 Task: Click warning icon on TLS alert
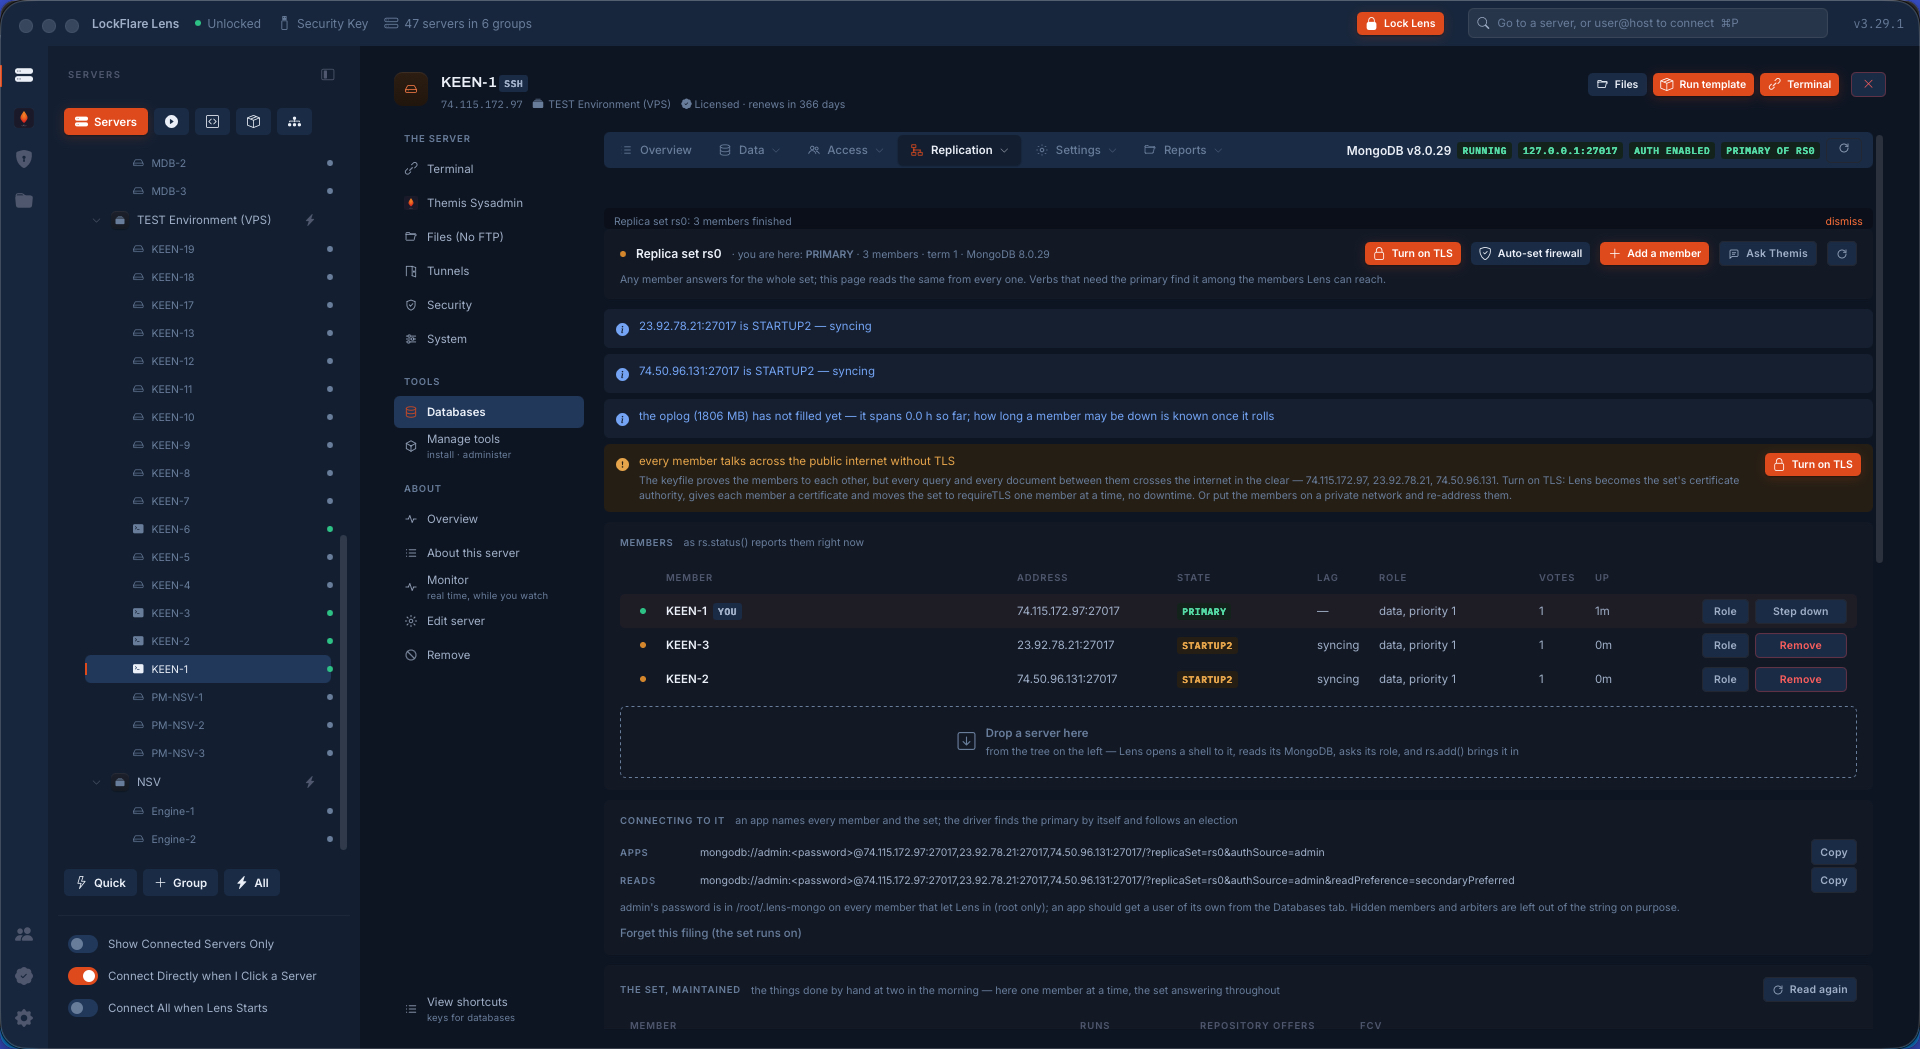[622, 464]
